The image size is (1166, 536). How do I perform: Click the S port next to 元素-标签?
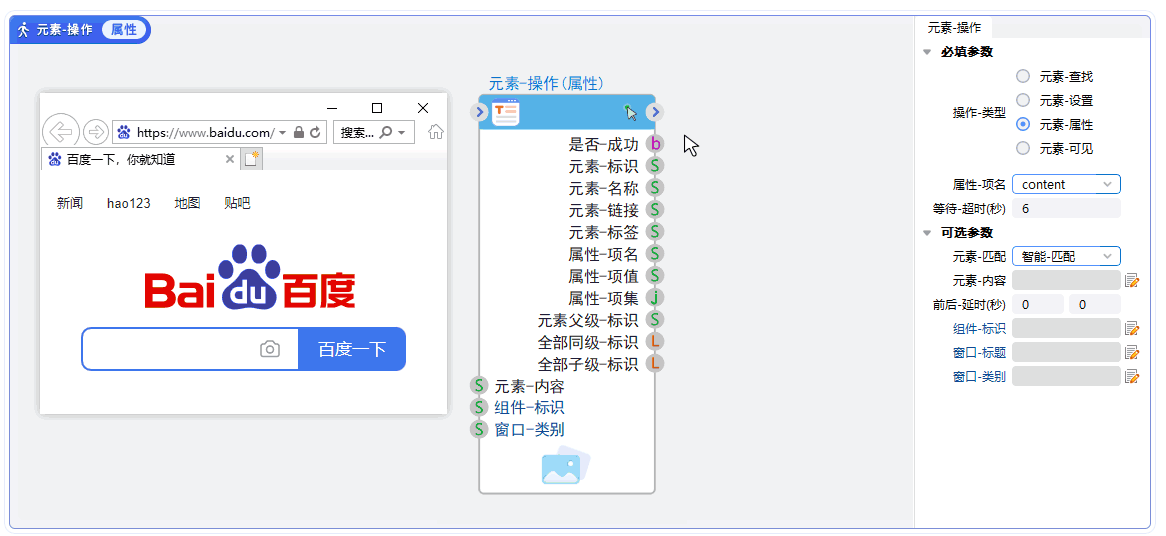click(x=654, y=232)
